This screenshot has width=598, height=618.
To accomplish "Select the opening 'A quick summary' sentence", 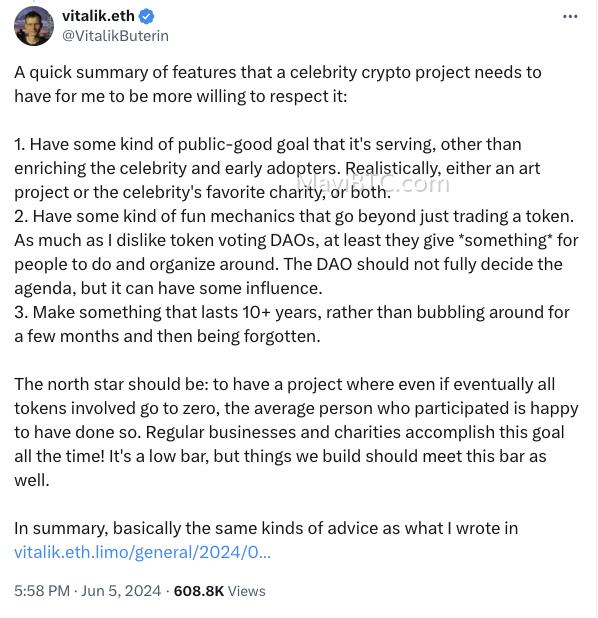I will [x=278, y=84].
